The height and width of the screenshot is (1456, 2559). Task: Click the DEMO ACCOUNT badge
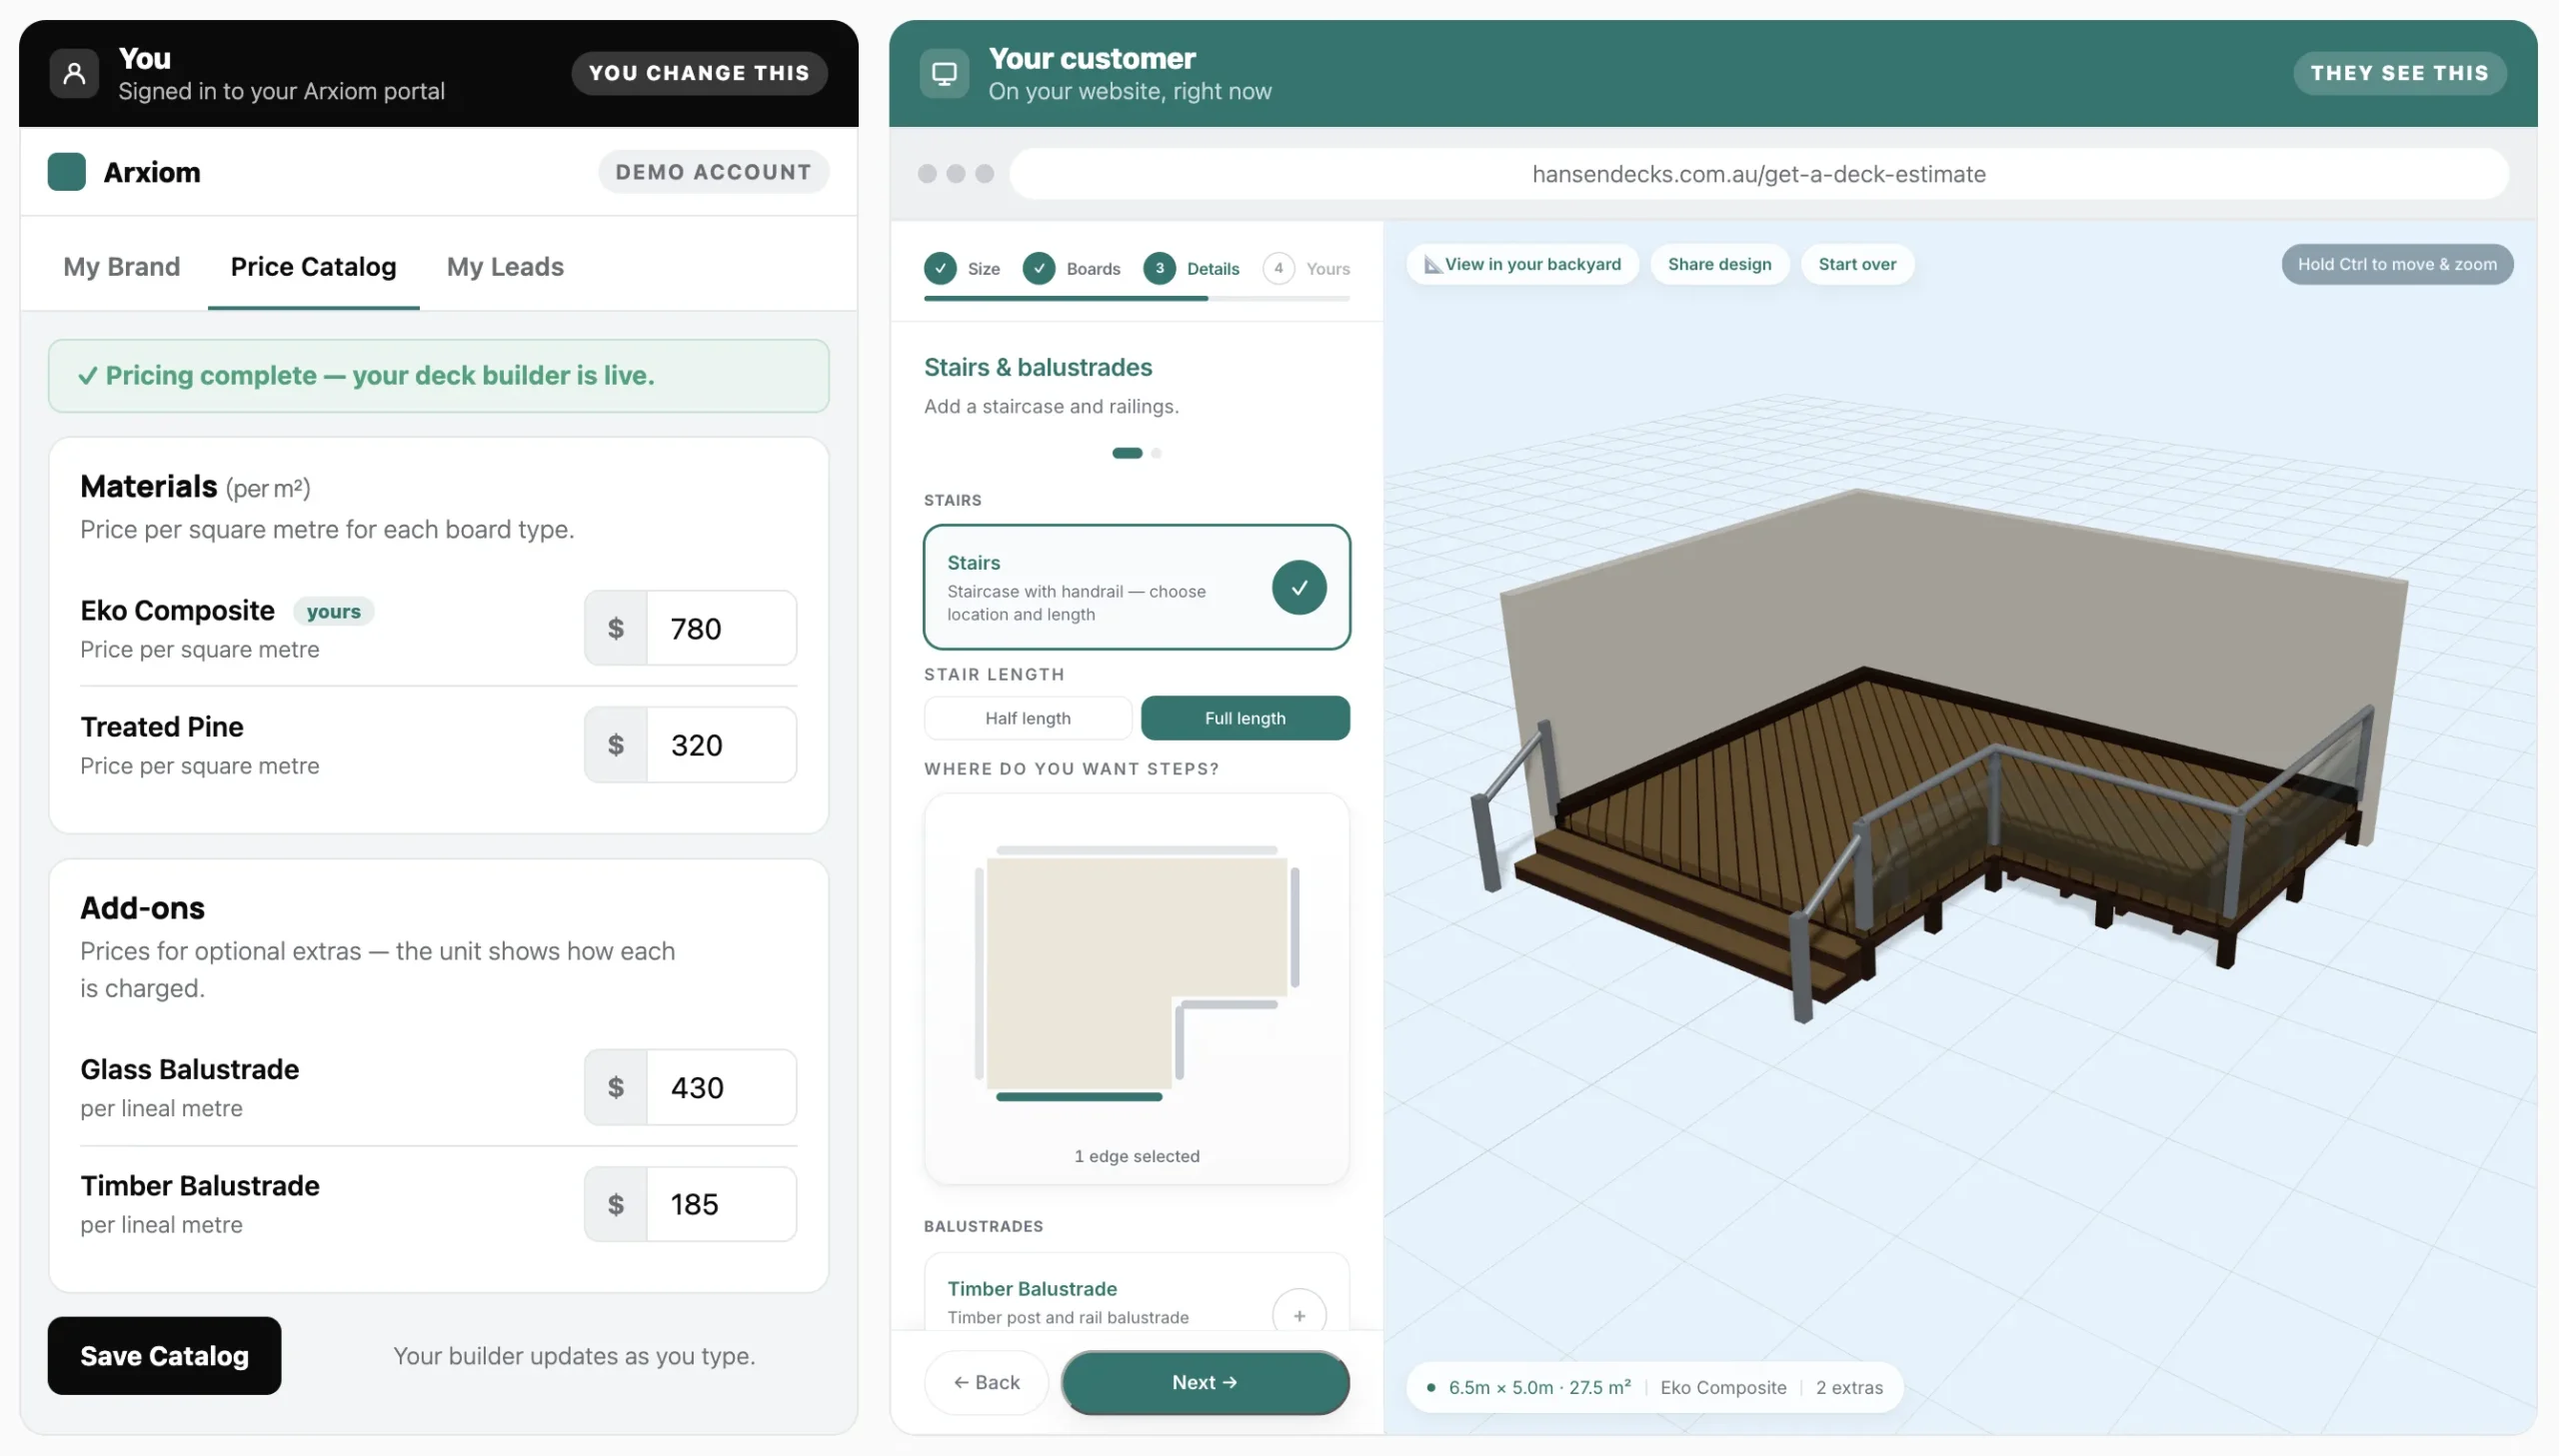(x=713, y=172)
